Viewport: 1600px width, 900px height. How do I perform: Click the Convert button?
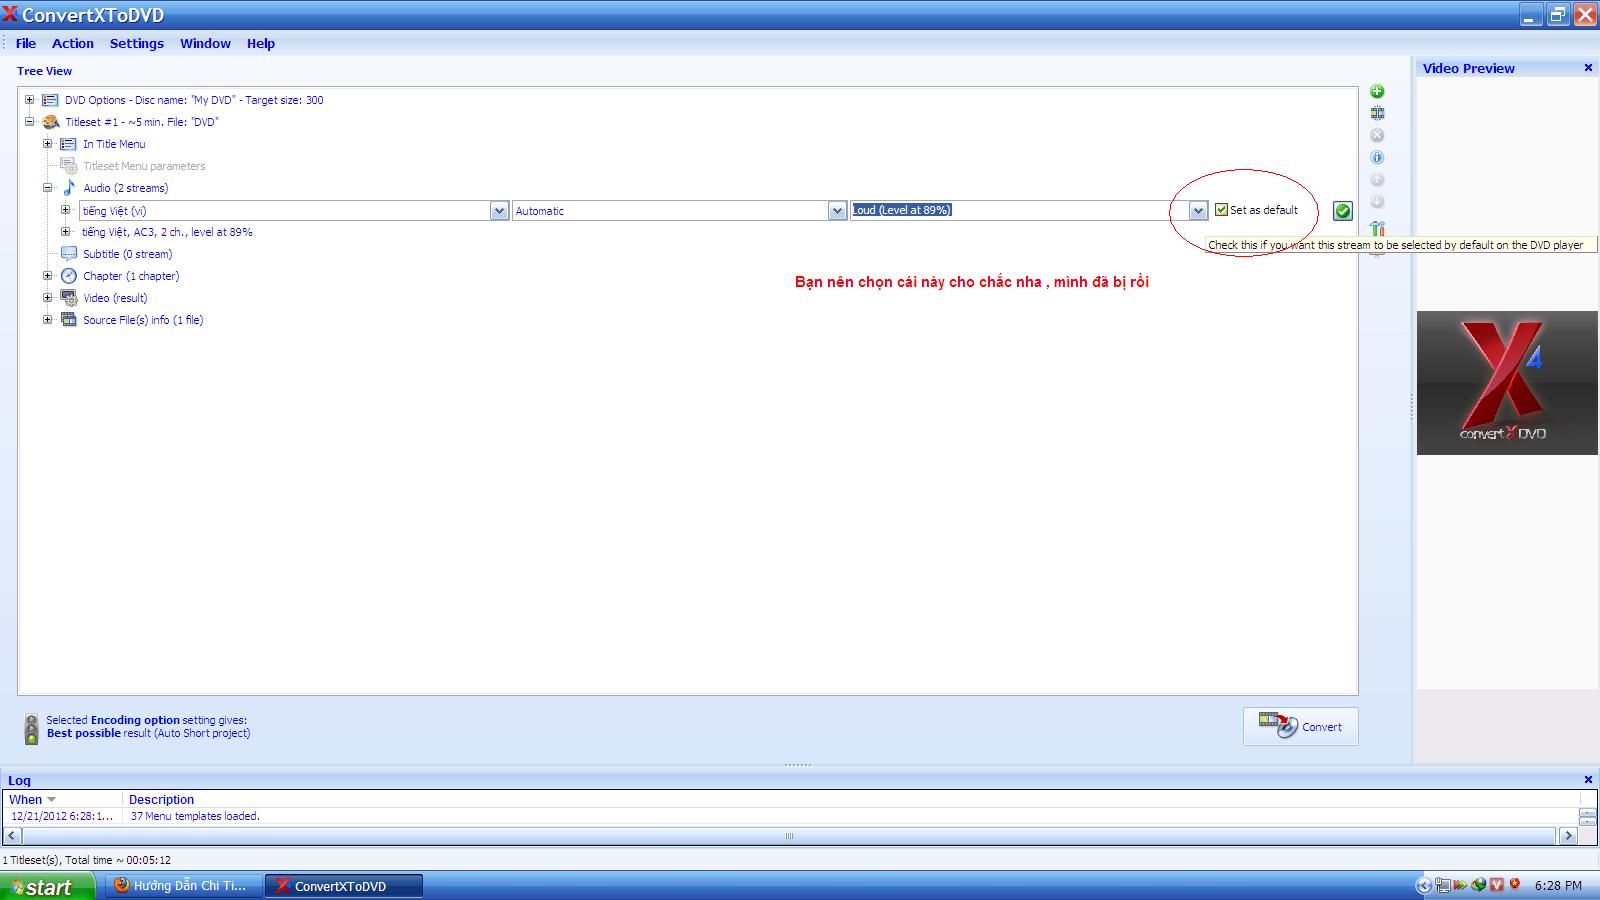click(x=1300, y=727)
